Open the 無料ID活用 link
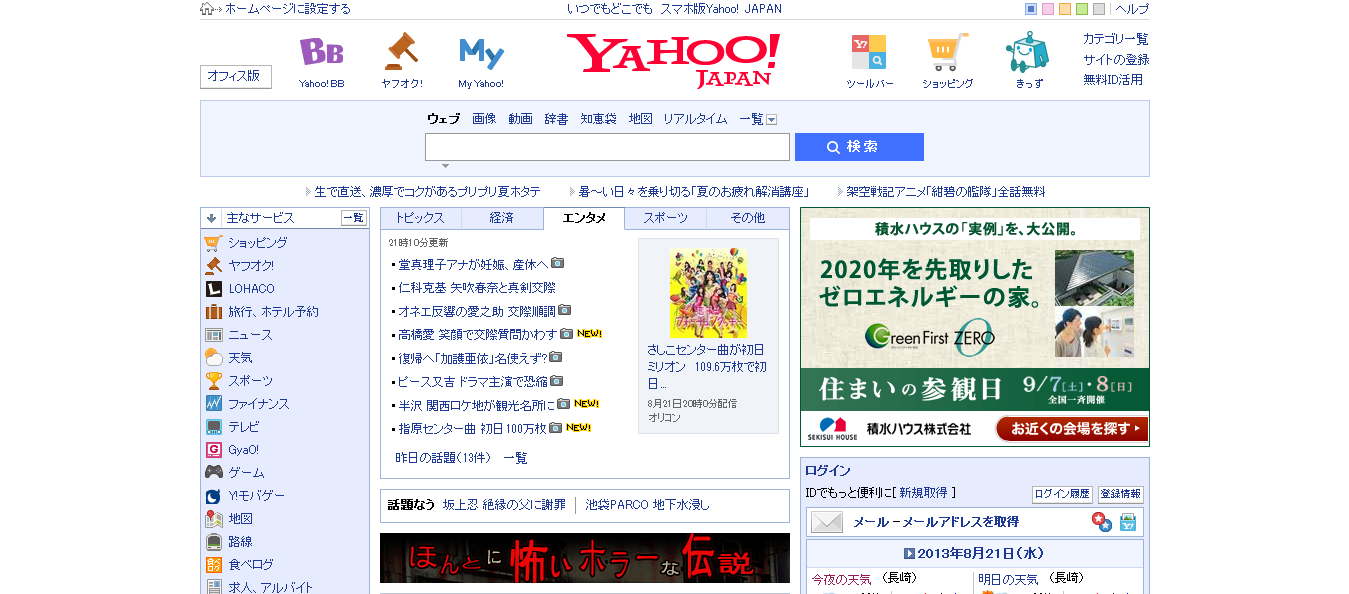This screenshot has width=1349, height=594. 1112,80
